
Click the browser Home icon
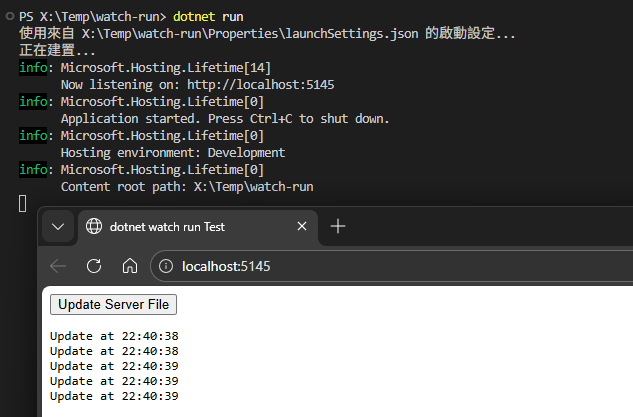tap(129, 266)
